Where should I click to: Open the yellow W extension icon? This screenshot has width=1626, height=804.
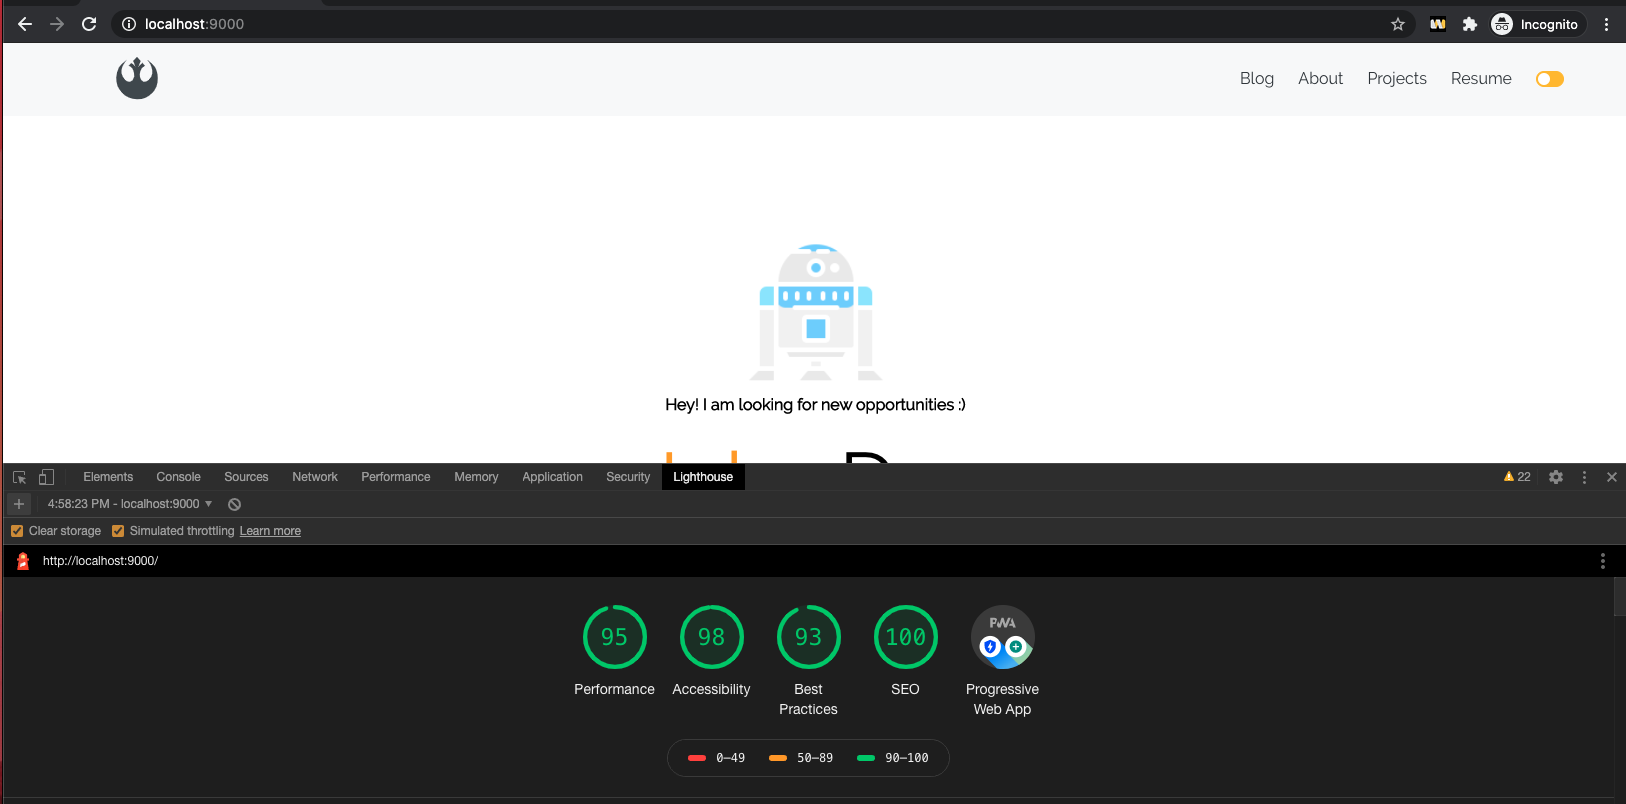(x=1438, y=24)
